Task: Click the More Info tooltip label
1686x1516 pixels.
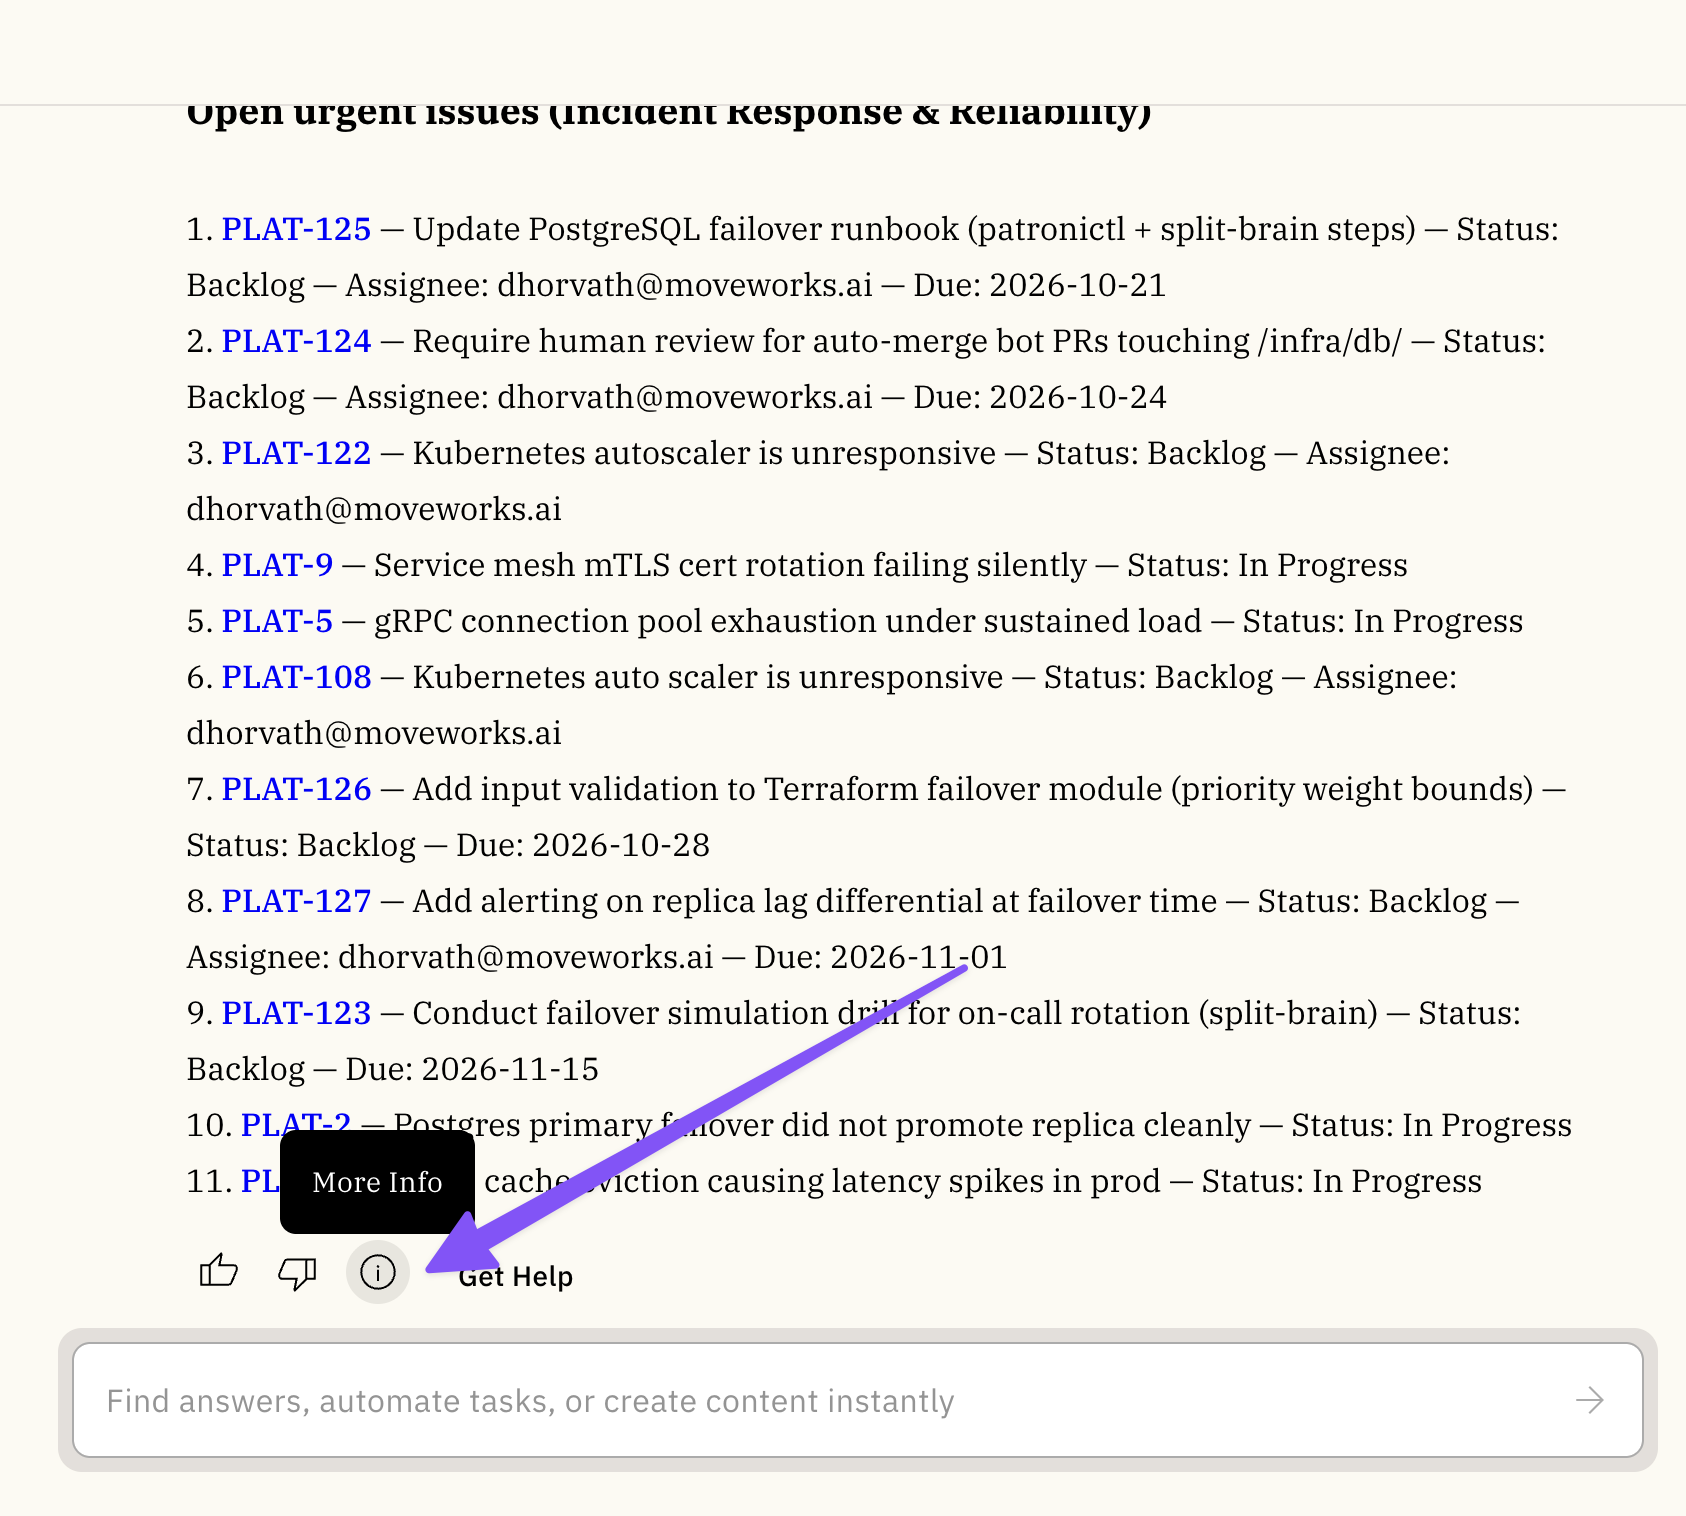Action: click(x=377, y=1182)
